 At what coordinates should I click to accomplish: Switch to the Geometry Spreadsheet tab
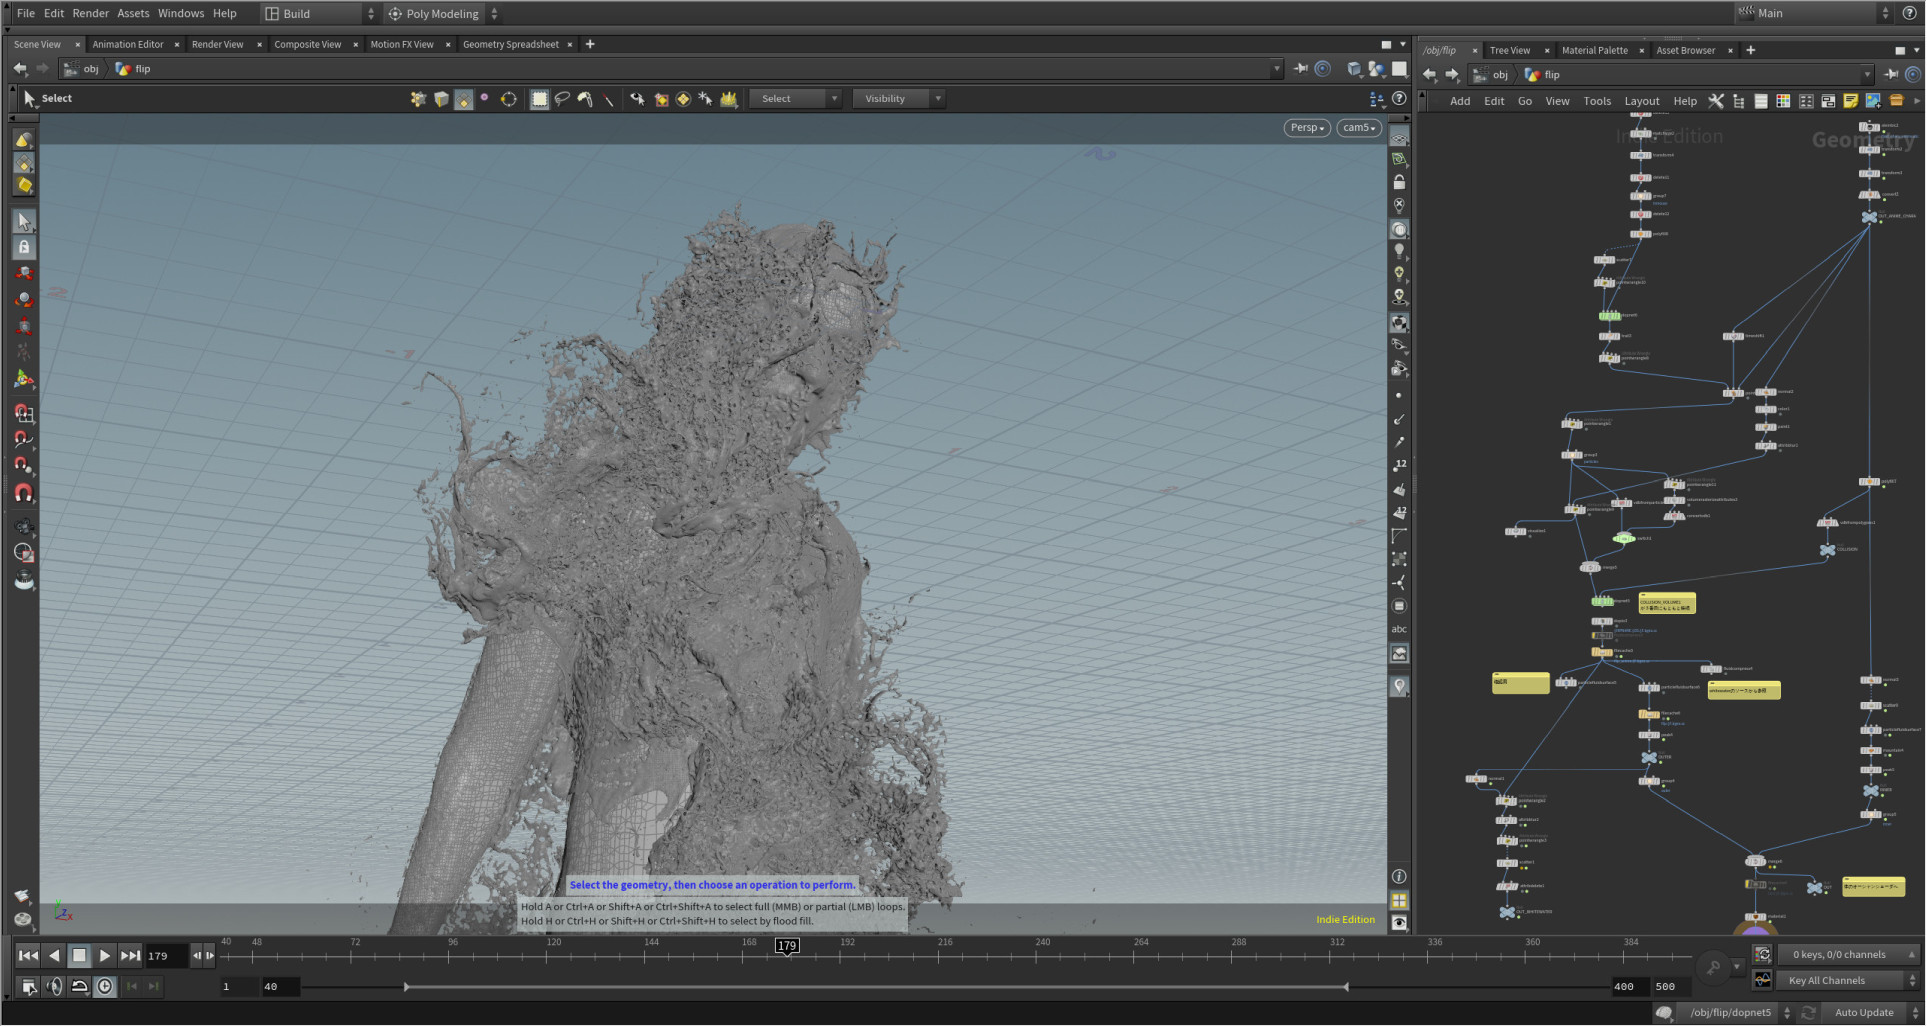(510, 44)
